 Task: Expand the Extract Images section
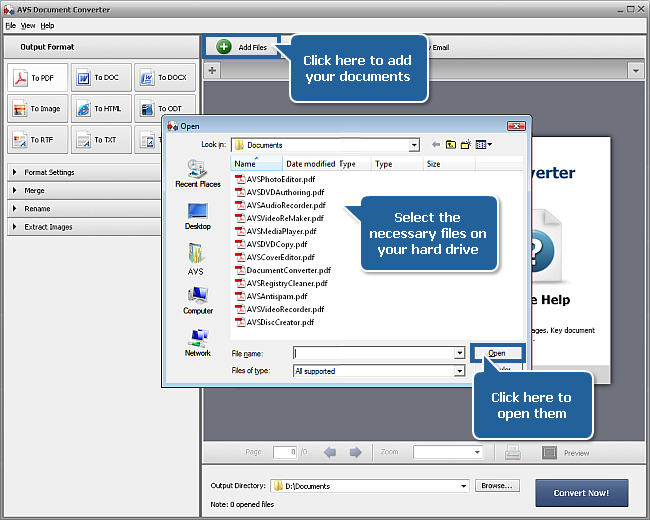click(84, 227)
